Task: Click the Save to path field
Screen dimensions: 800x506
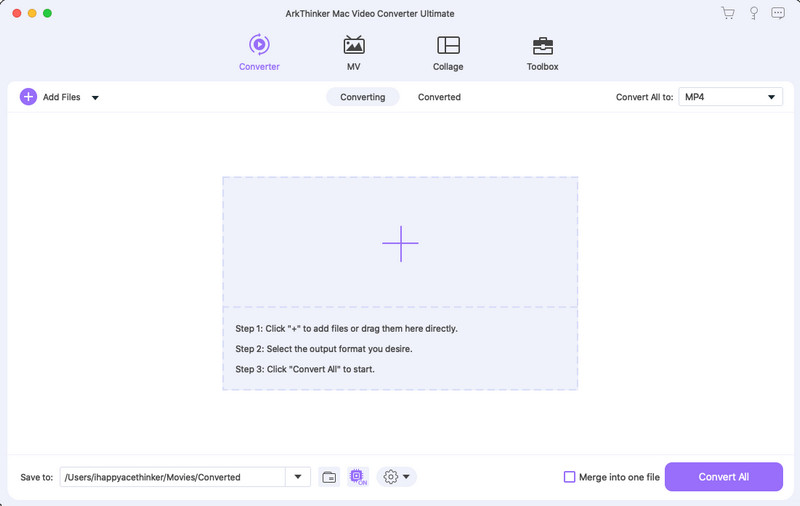Action: click(172, 477)
